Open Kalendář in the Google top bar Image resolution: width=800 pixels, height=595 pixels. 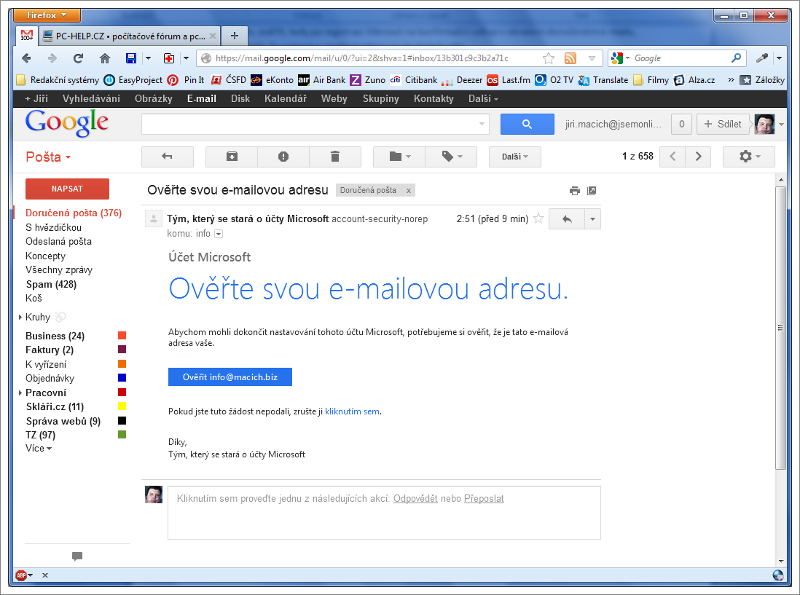285,99
